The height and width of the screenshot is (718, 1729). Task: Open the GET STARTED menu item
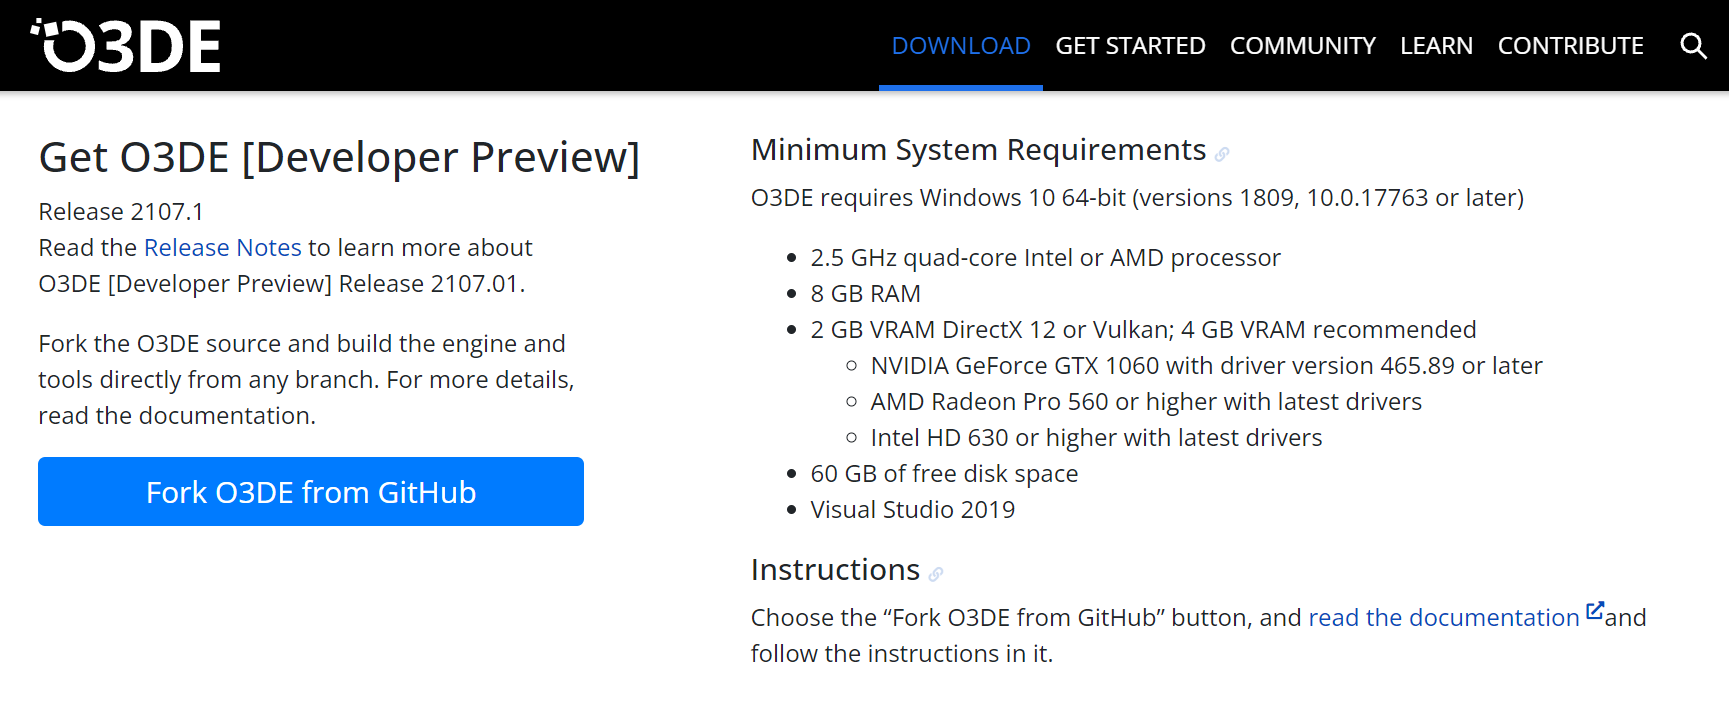tap(1130, 45)
